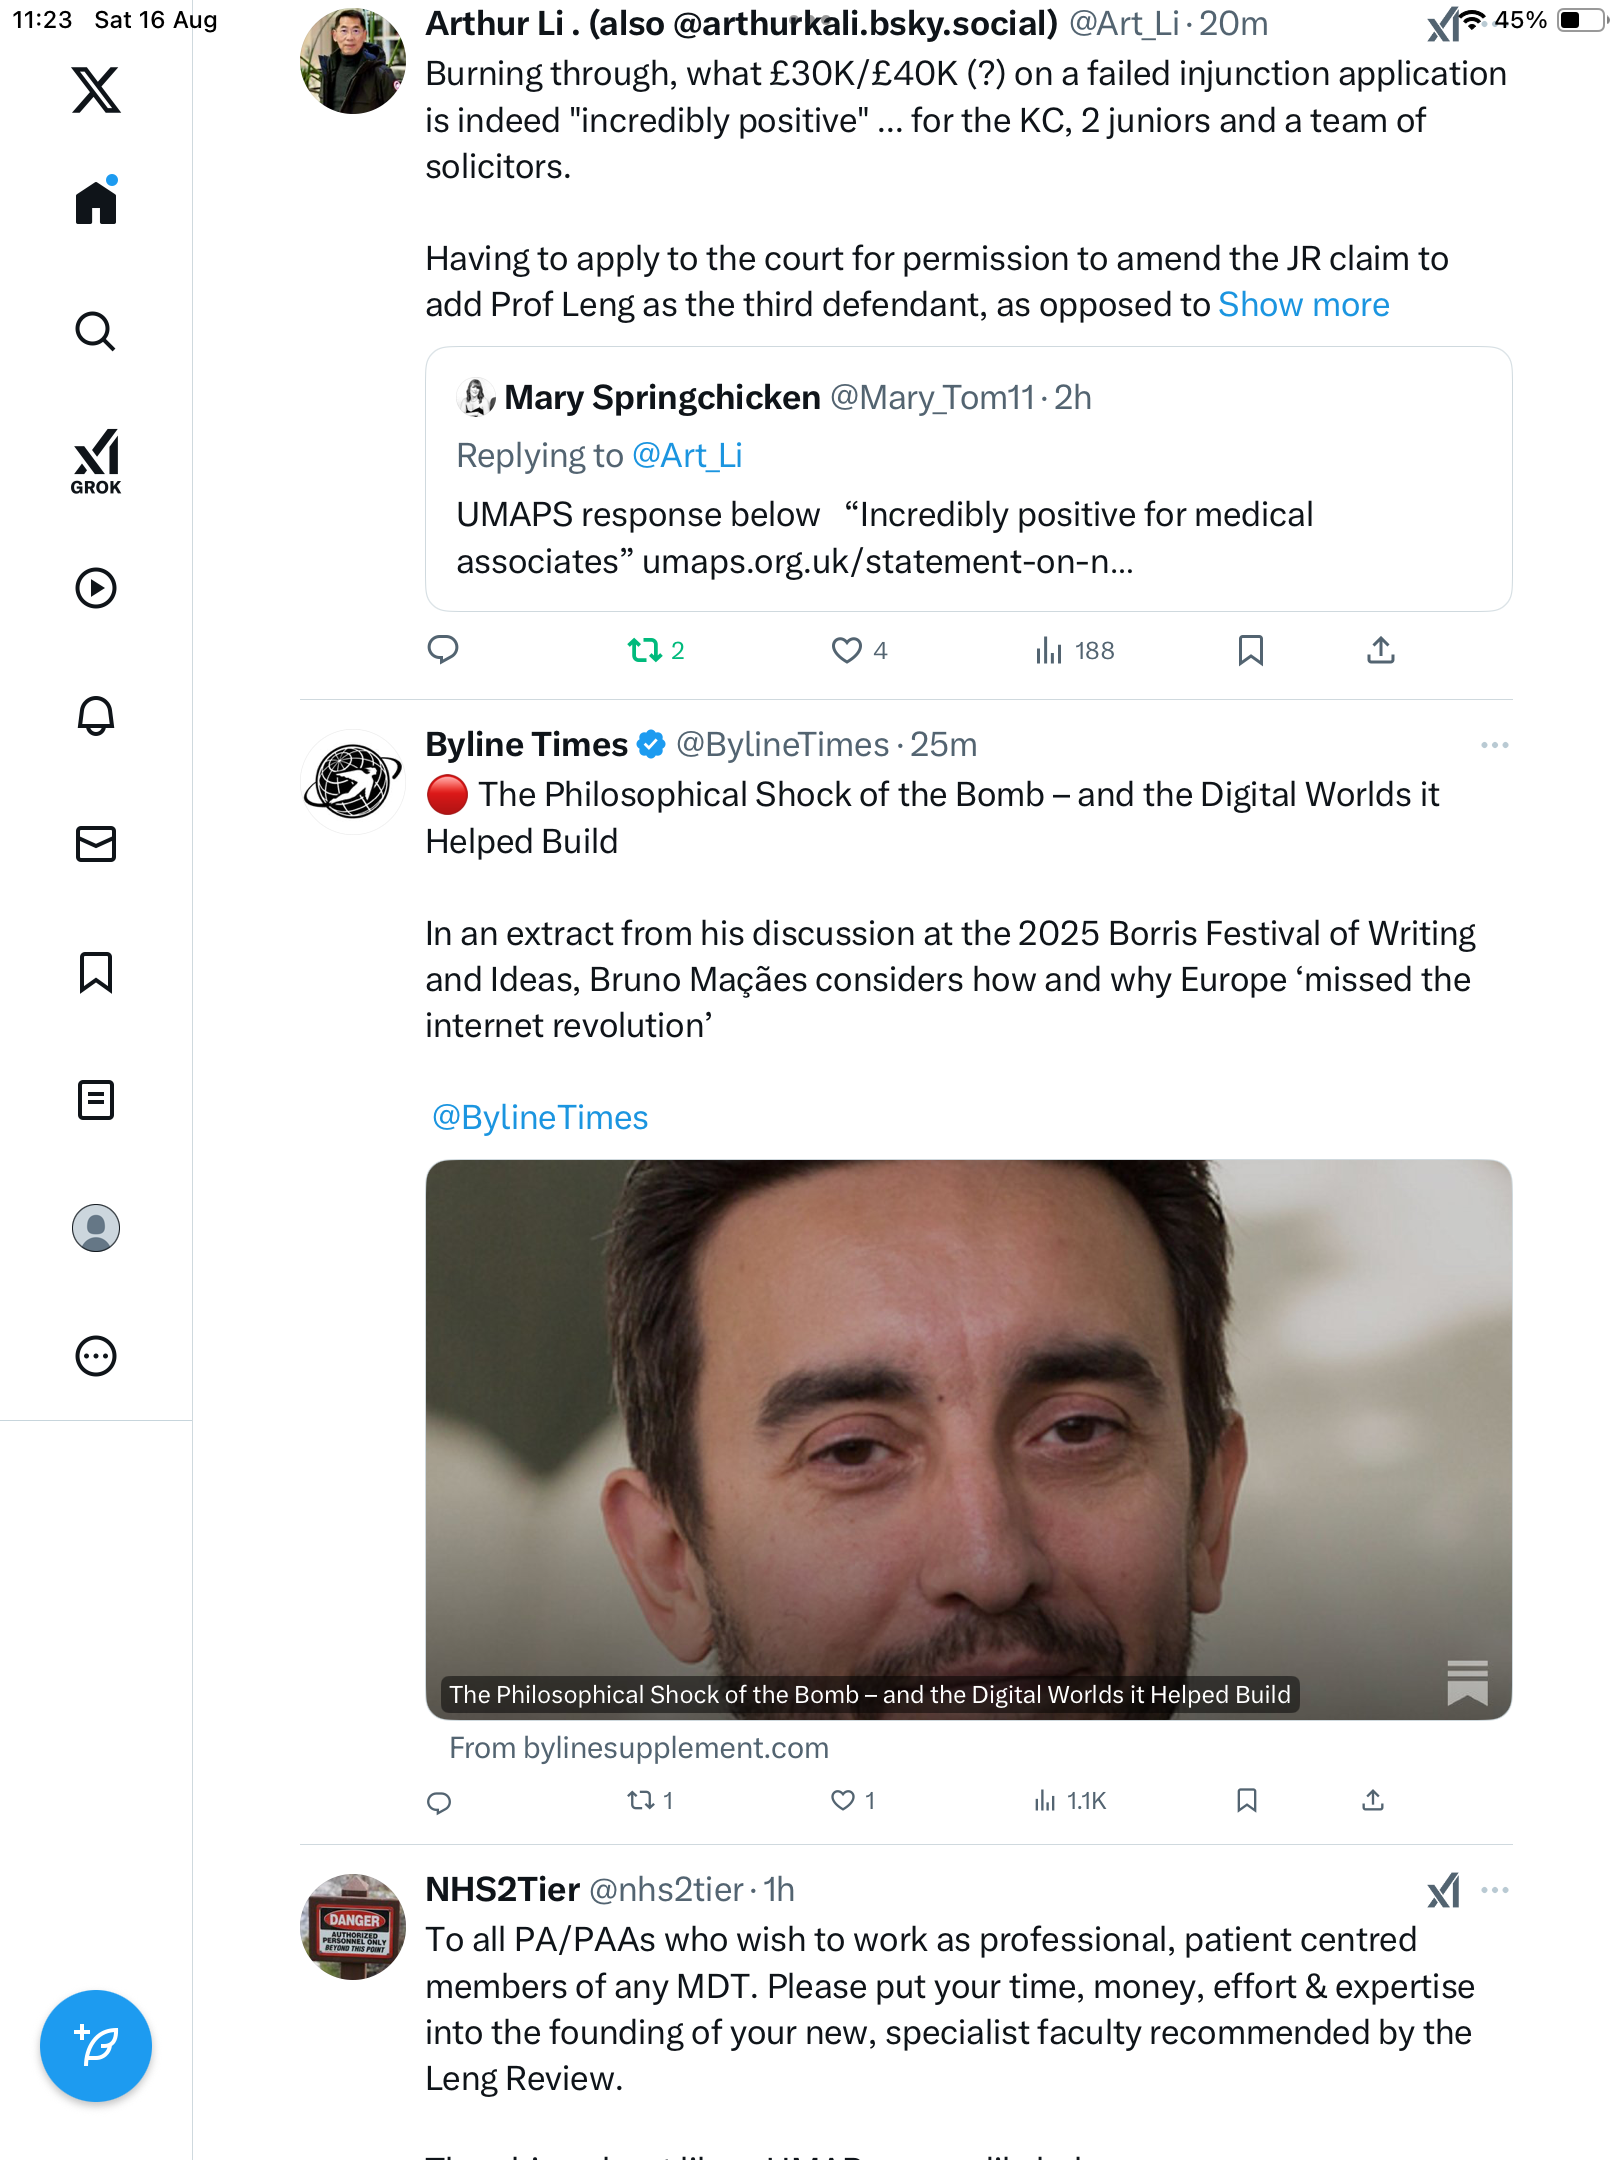This screenshot has height=2160, width=1620.
Task: Toggle bookmark on Byline Times post
Action: point(1246,1801)
